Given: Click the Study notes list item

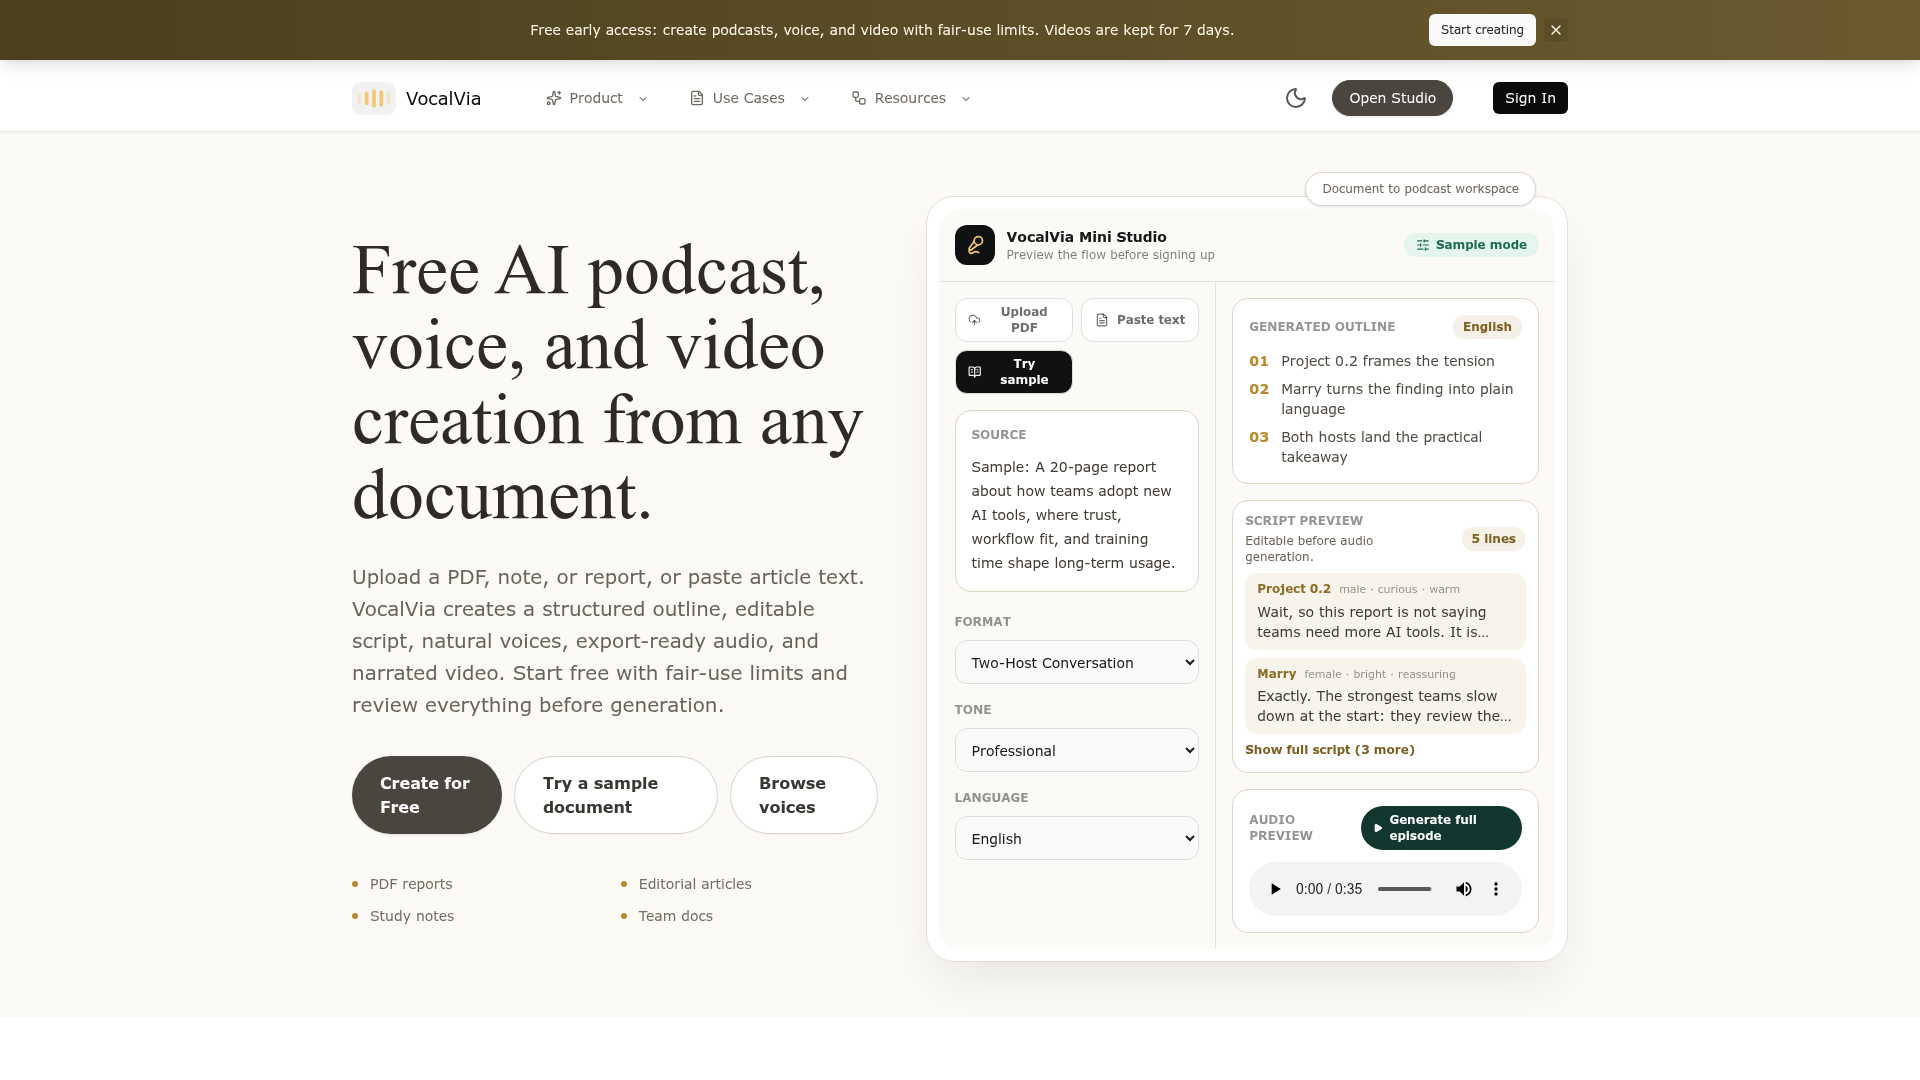Looking at the screenshot, I should point(412,916).
